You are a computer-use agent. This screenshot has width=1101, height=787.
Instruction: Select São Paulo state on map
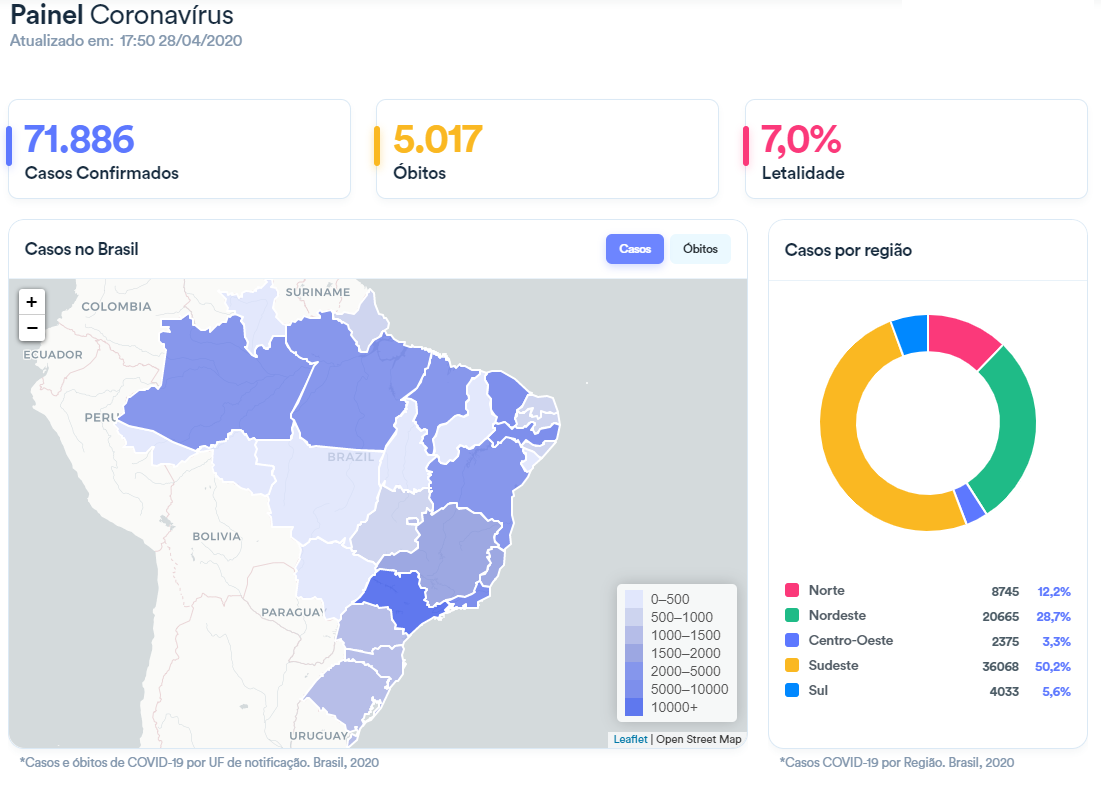tap(400, 598)
